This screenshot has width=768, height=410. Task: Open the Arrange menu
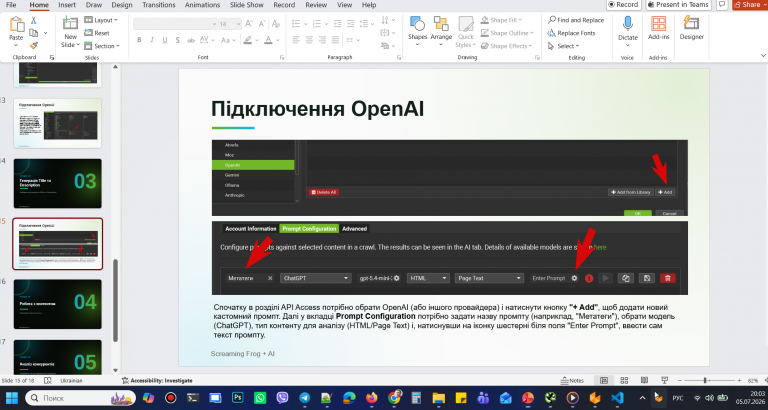coord(441,31)
